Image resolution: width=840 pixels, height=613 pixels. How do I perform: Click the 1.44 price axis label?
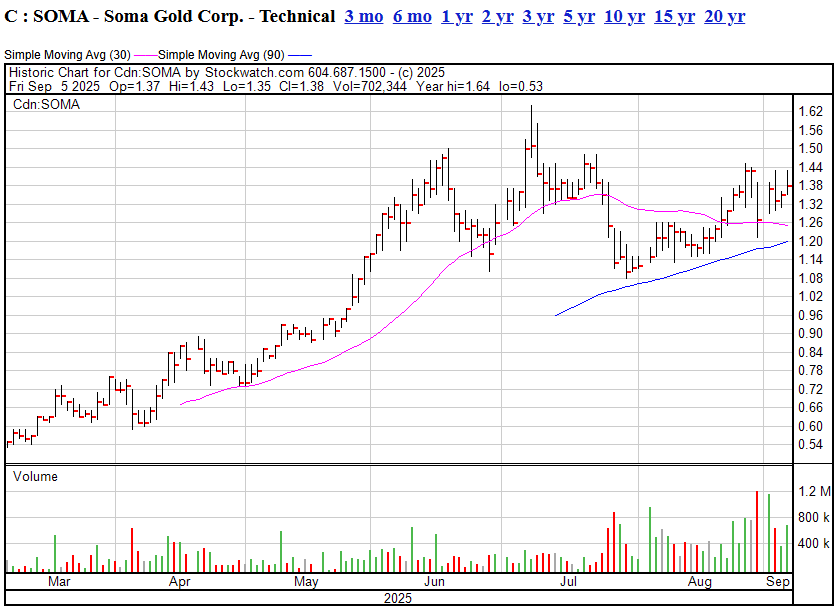pos(811,167)
